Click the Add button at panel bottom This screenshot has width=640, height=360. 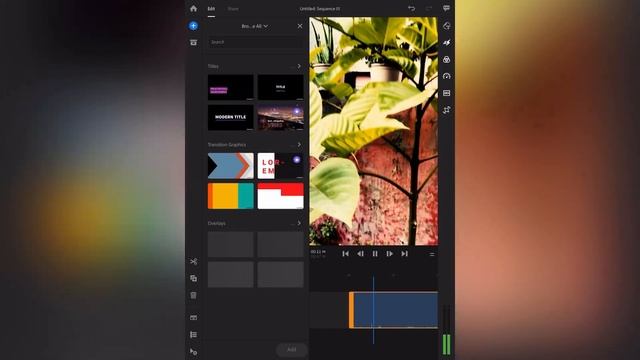[291, 349]
